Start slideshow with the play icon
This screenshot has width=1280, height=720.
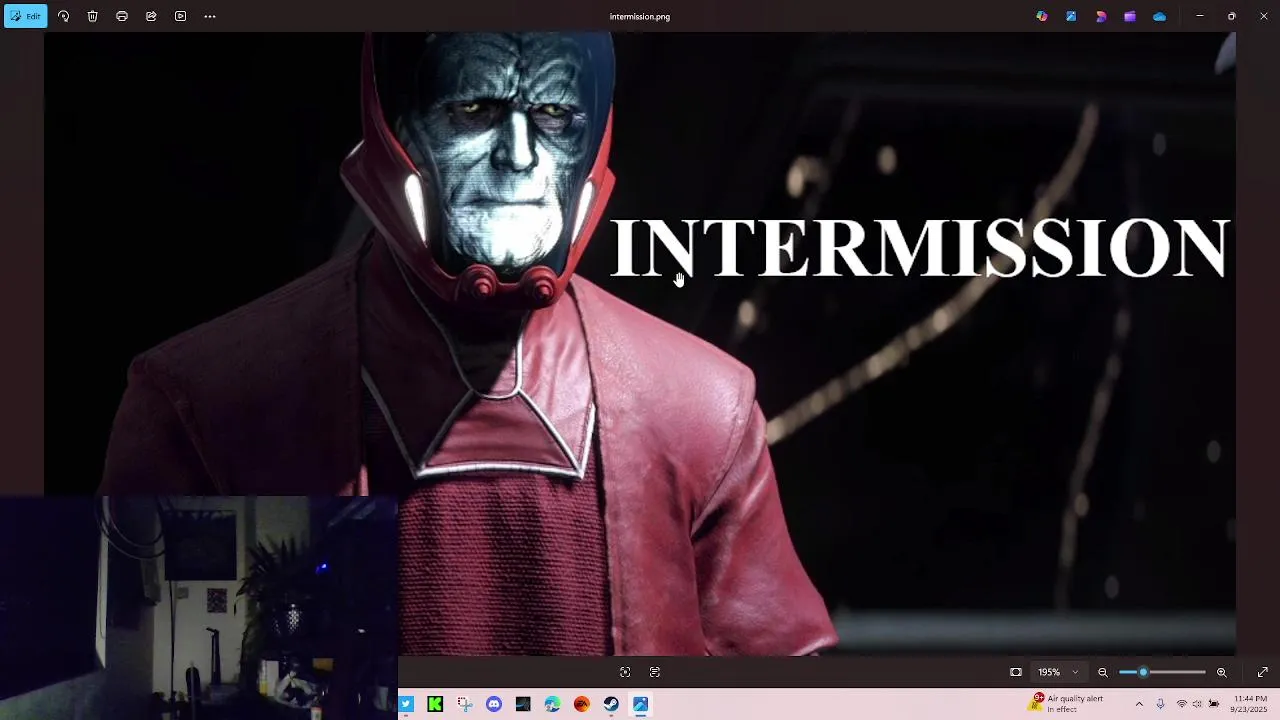[180, 16]
